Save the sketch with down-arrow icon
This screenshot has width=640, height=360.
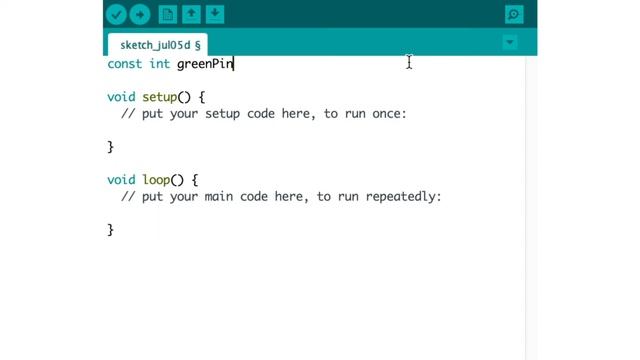coord(215,14)
